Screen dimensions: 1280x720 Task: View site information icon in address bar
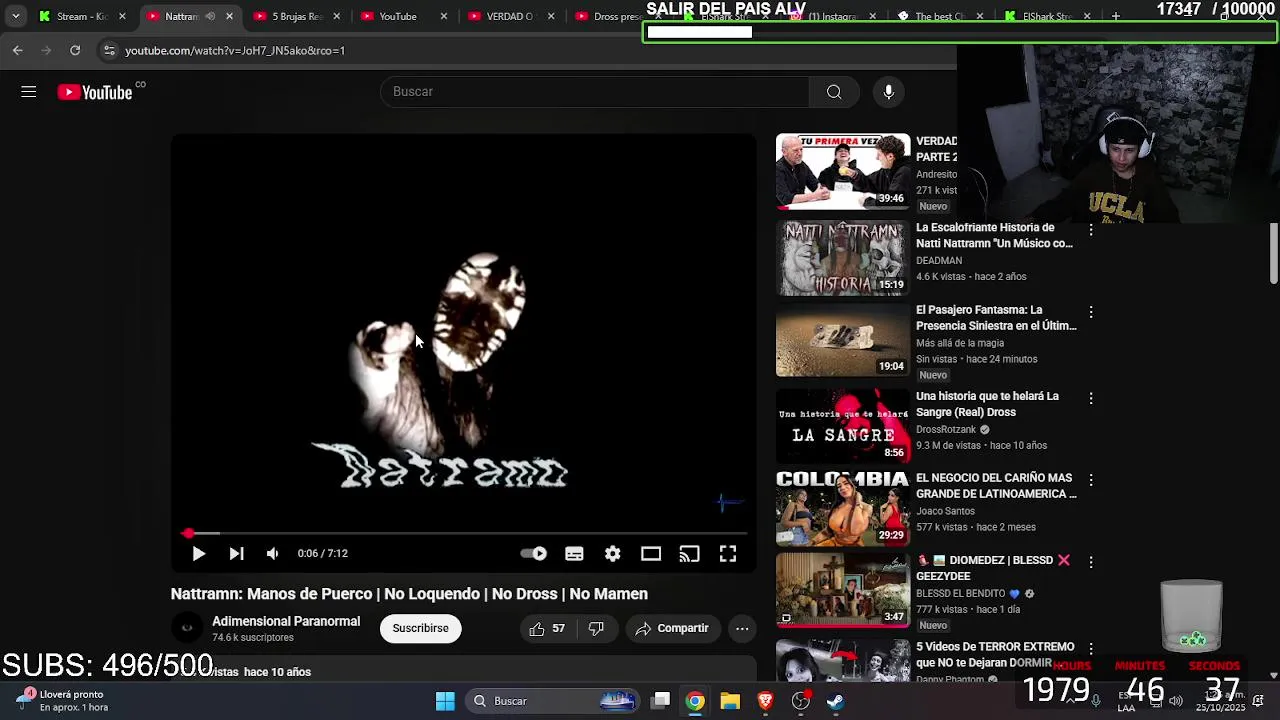(x=109, y=50)
